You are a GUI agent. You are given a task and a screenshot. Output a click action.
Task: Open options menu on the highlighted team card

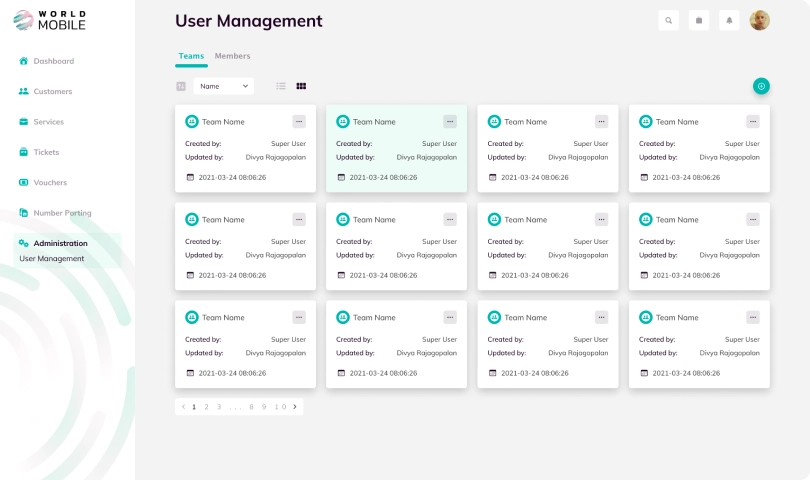[450, 121]
